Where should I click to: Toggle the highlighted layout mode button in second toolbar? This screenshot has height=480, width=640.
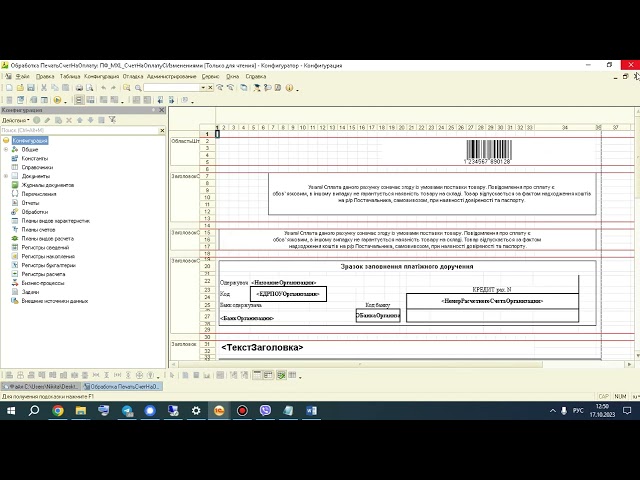(x=79, y=100)
